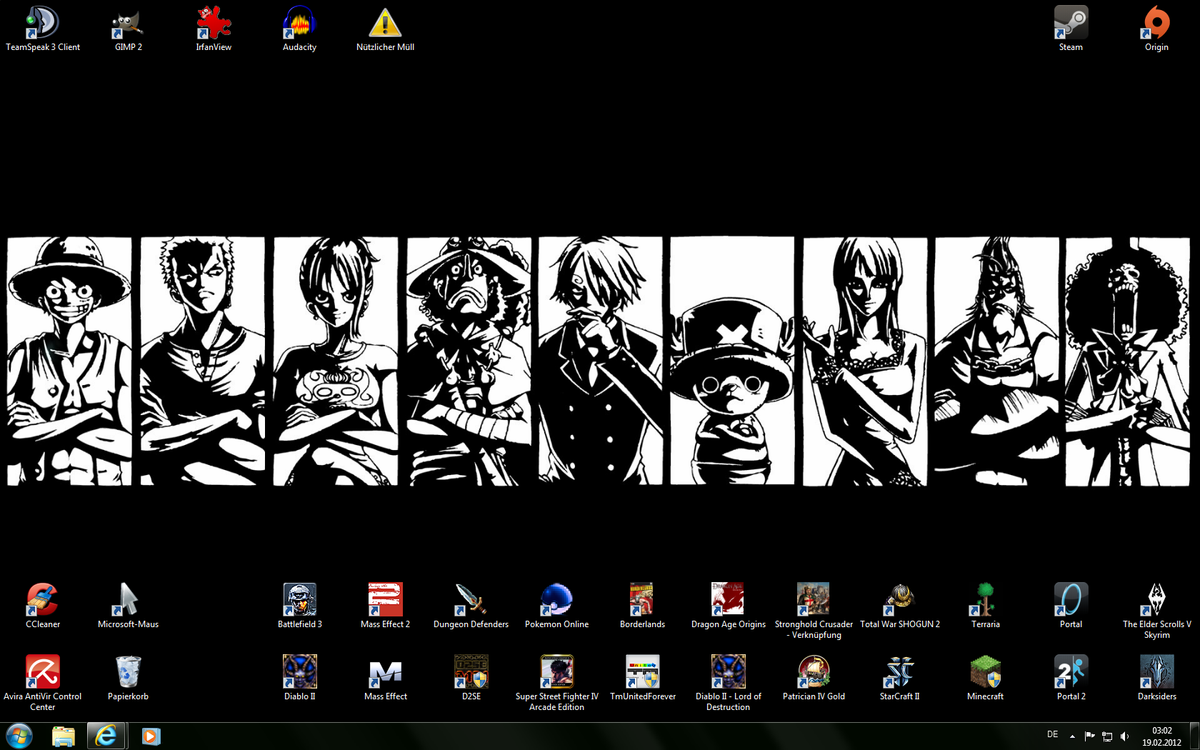Click the DE language indicator
The width and height of the screenshot is (1200, 750).
pyautogui.click(x=1051, y=733)
